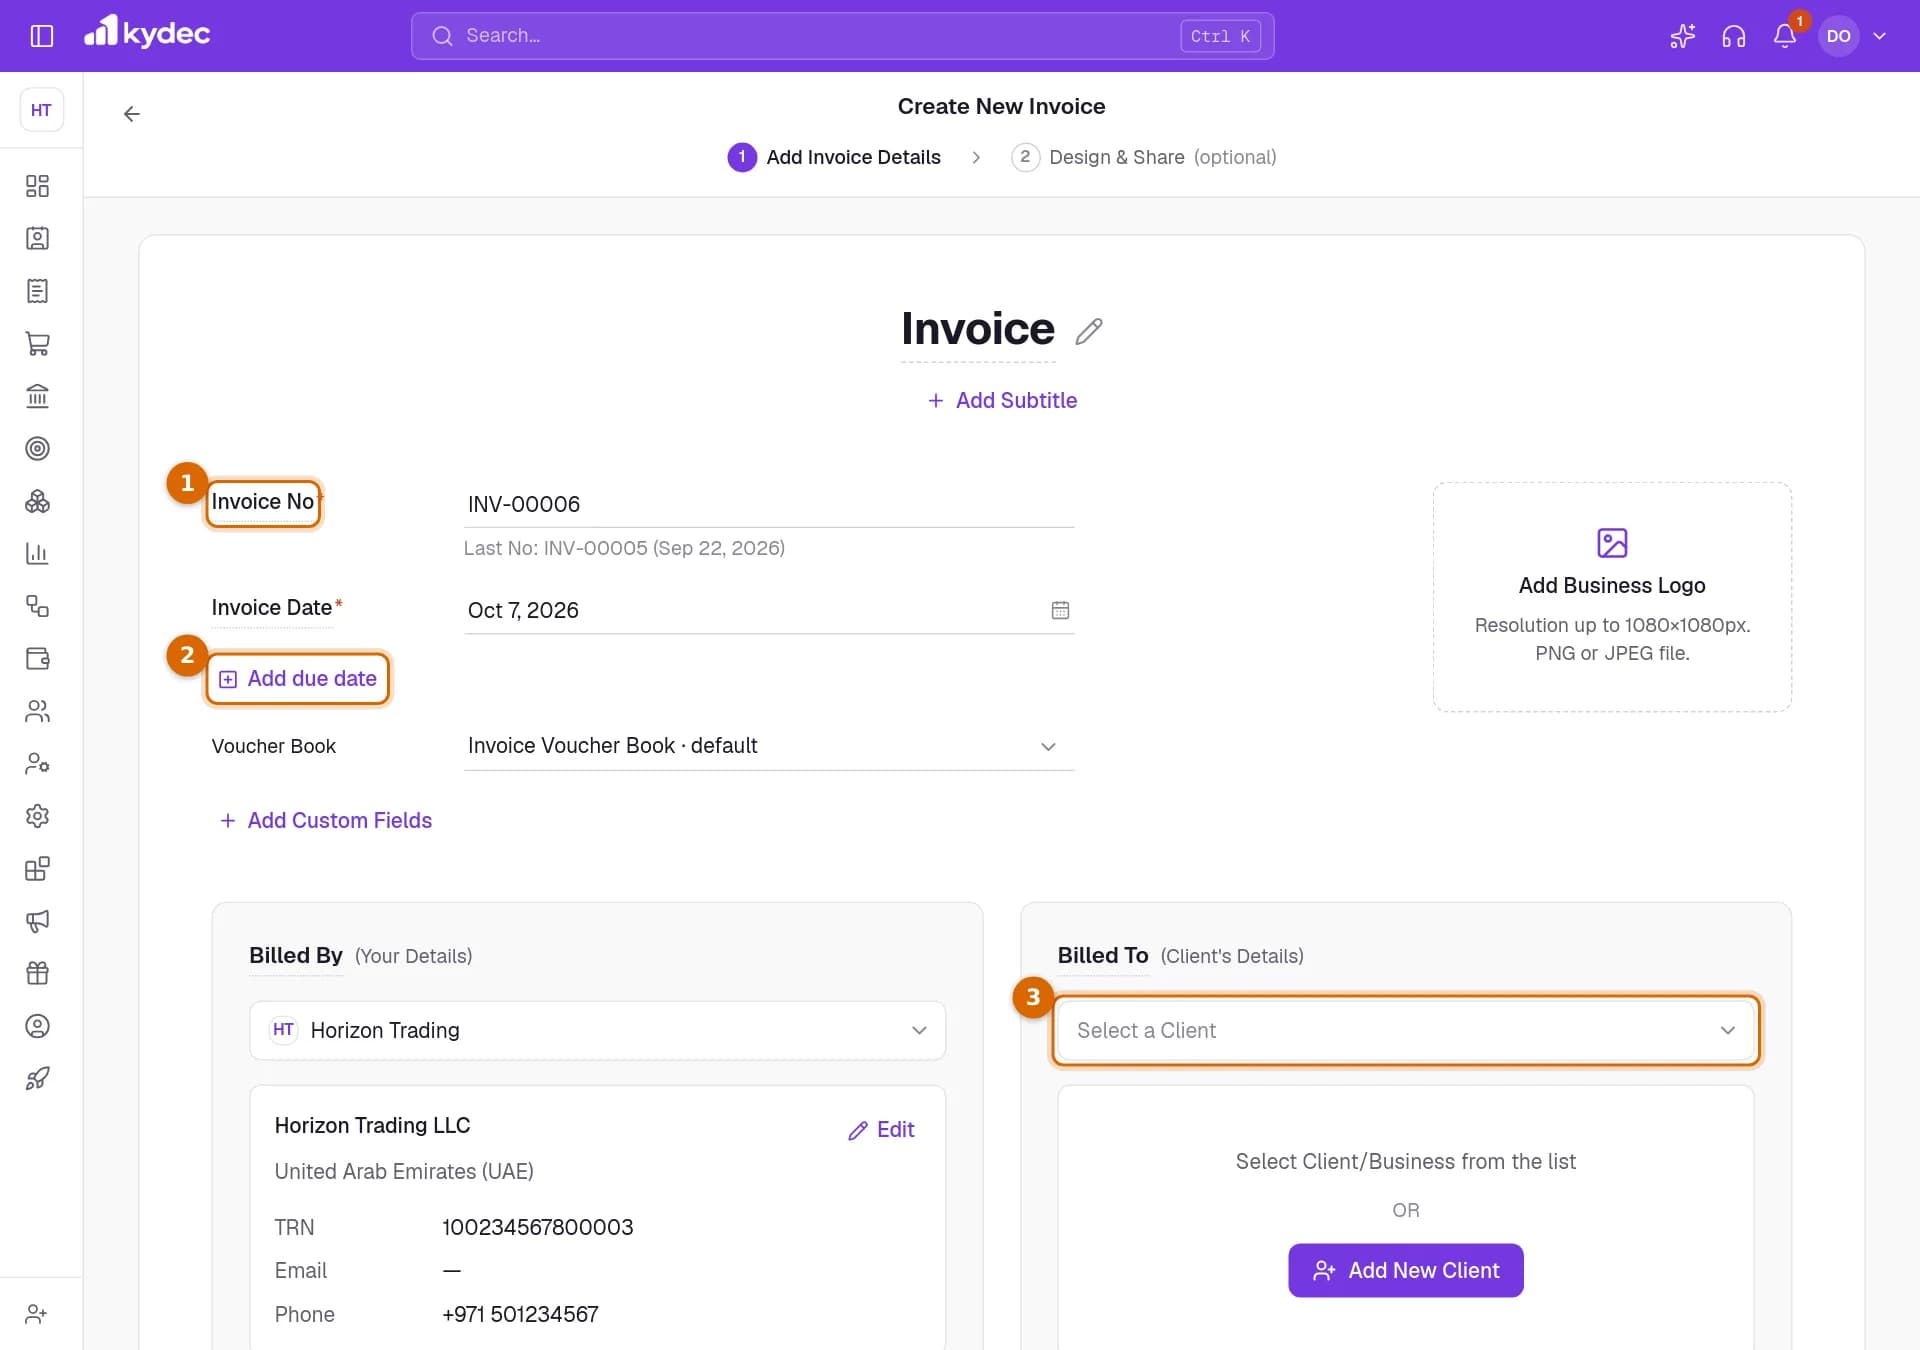Open the team users sidebar icon

point(37,711)
